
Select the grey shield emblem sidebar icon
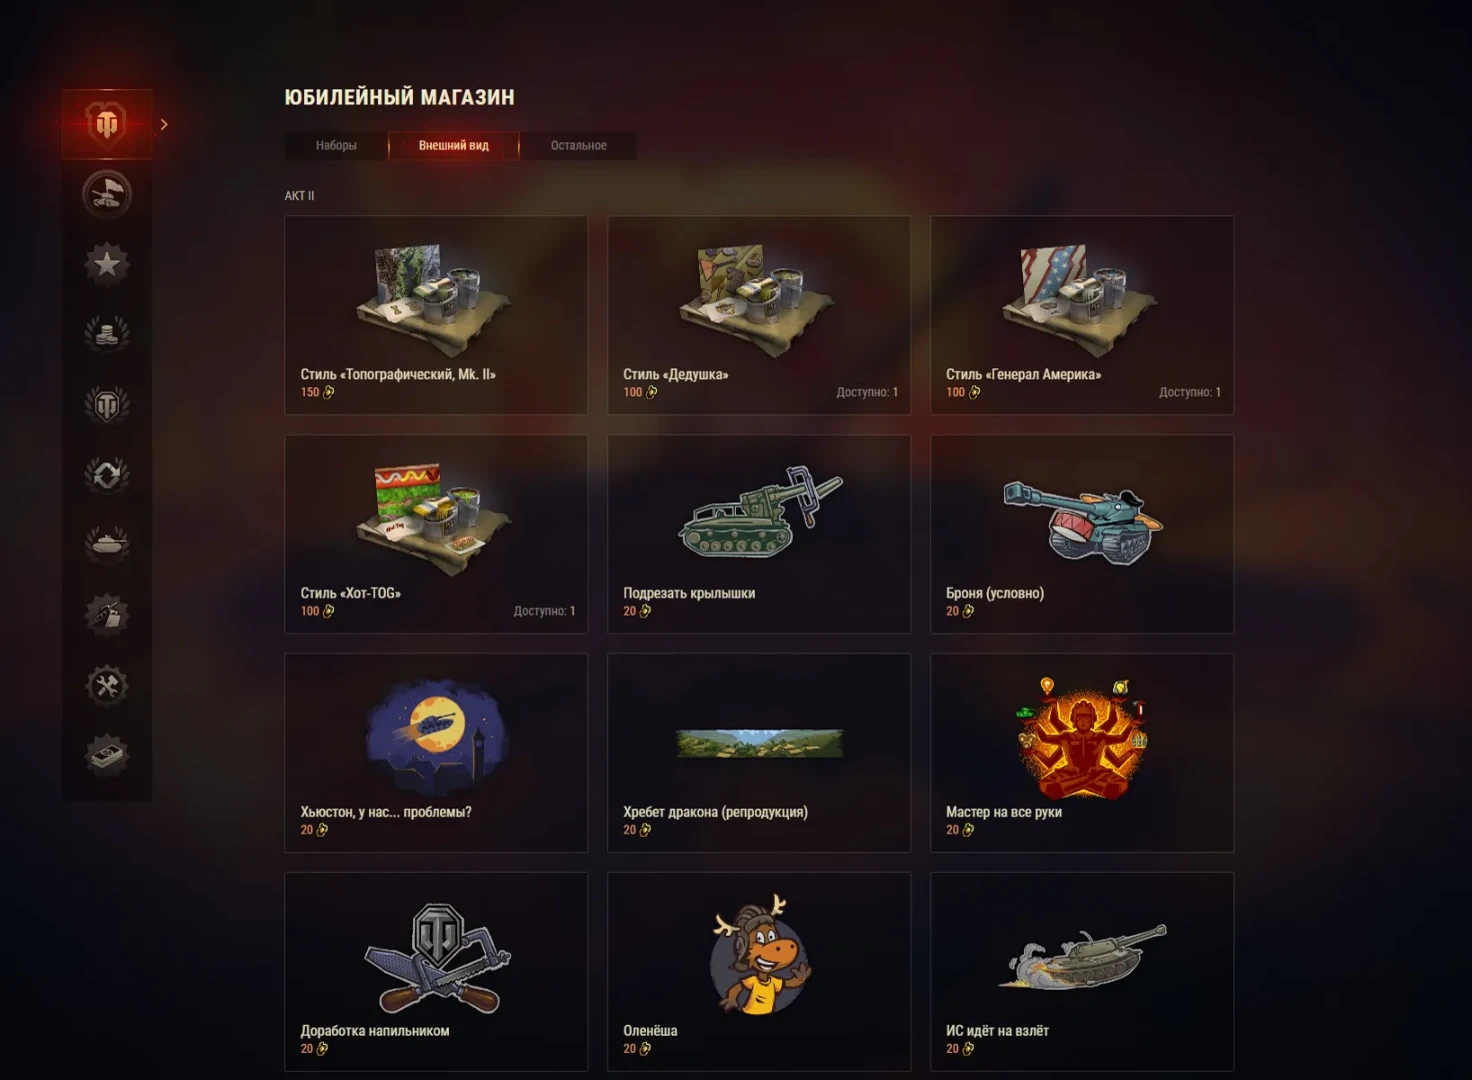[x=107, y=405]
